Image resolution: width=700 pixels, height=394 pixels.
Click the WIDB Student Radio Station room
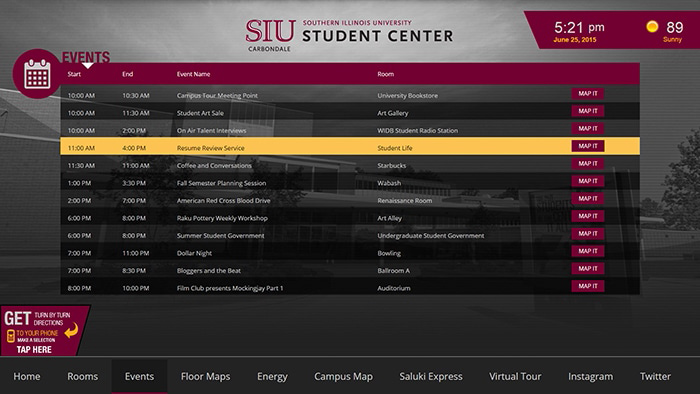click(418, 131)
